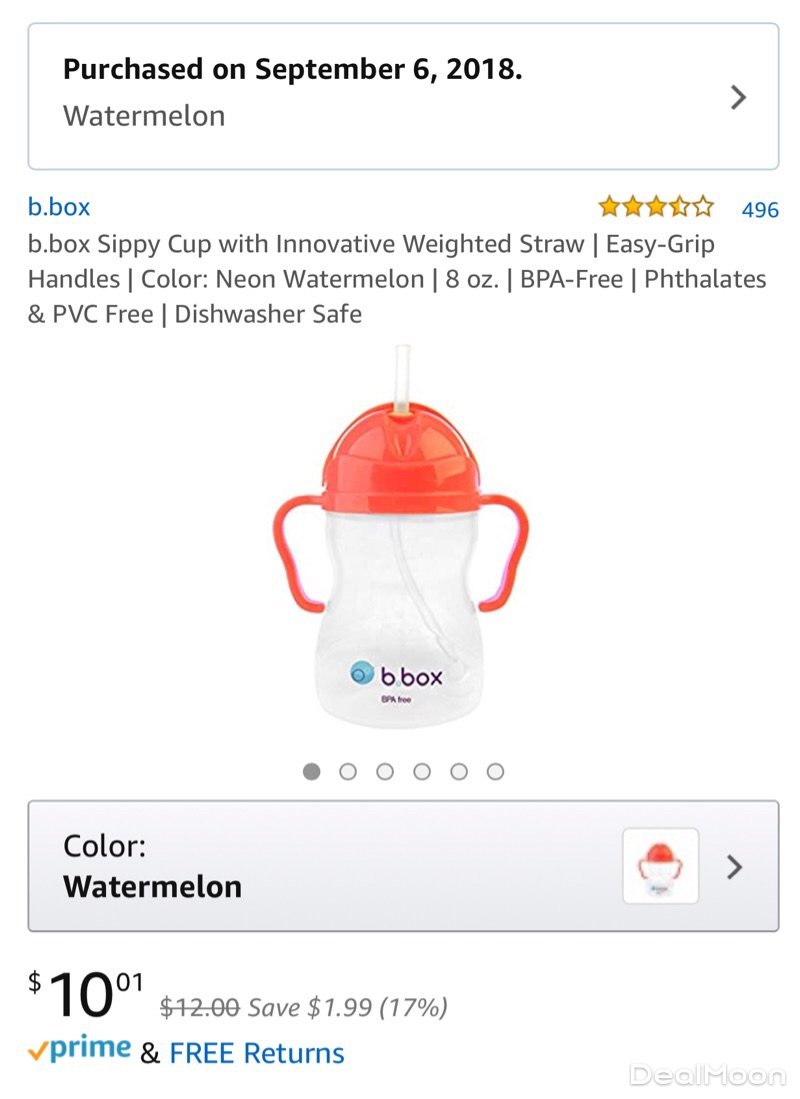This screenshot has height=1099, width=800.
Task: Switch to the third product image dot
Action: pos(385,772)
